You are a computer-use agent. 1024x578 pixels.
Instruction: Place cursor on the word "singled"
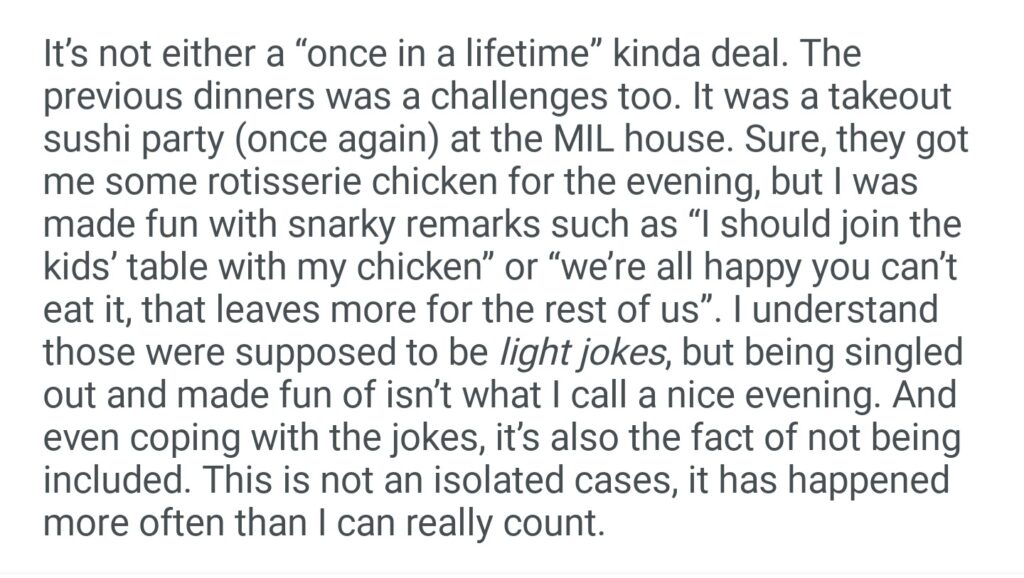(911, 352)
